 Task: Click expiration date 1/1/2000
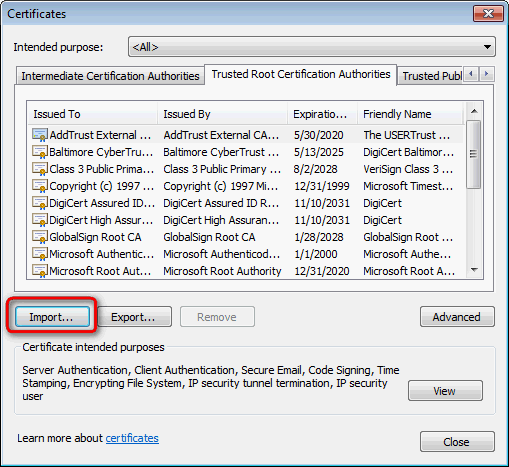316,254
